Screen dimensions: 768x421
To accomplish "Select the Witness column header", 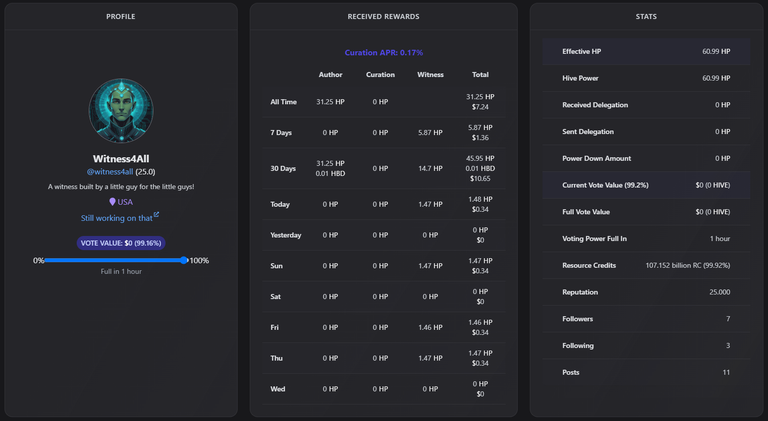I will (x=430, y=74).
